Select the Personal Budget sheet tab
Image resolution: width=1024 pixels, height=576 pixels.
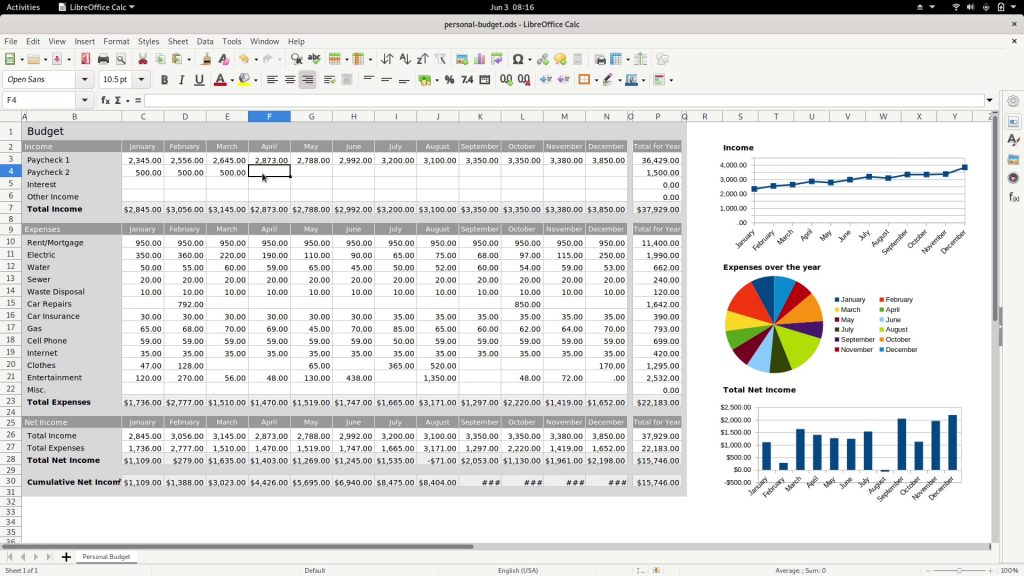(x=106, y=557)
